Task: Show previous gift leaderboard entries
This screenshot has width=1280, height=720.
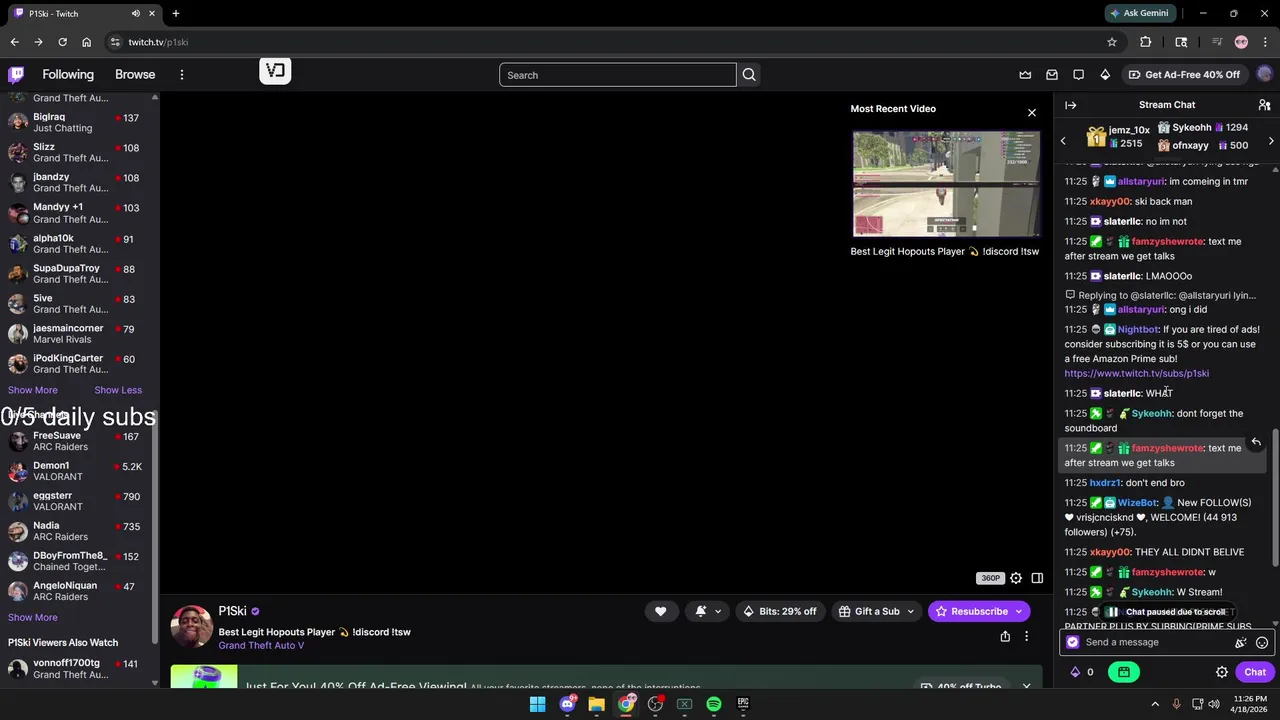Action: point(1063,141)
